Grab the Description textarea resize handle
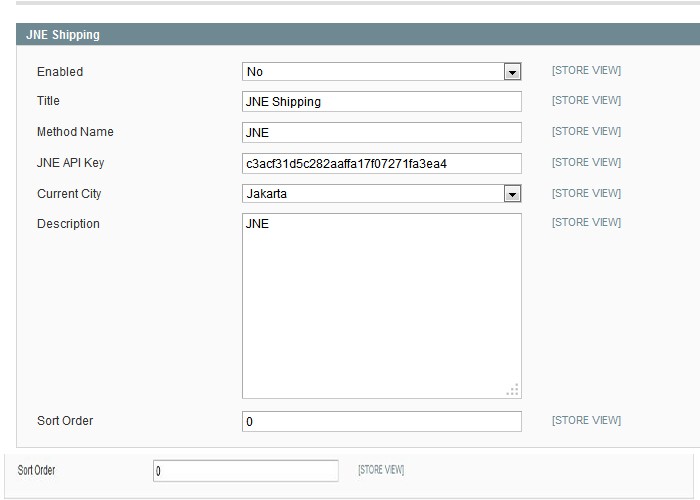 click(513, 390)
